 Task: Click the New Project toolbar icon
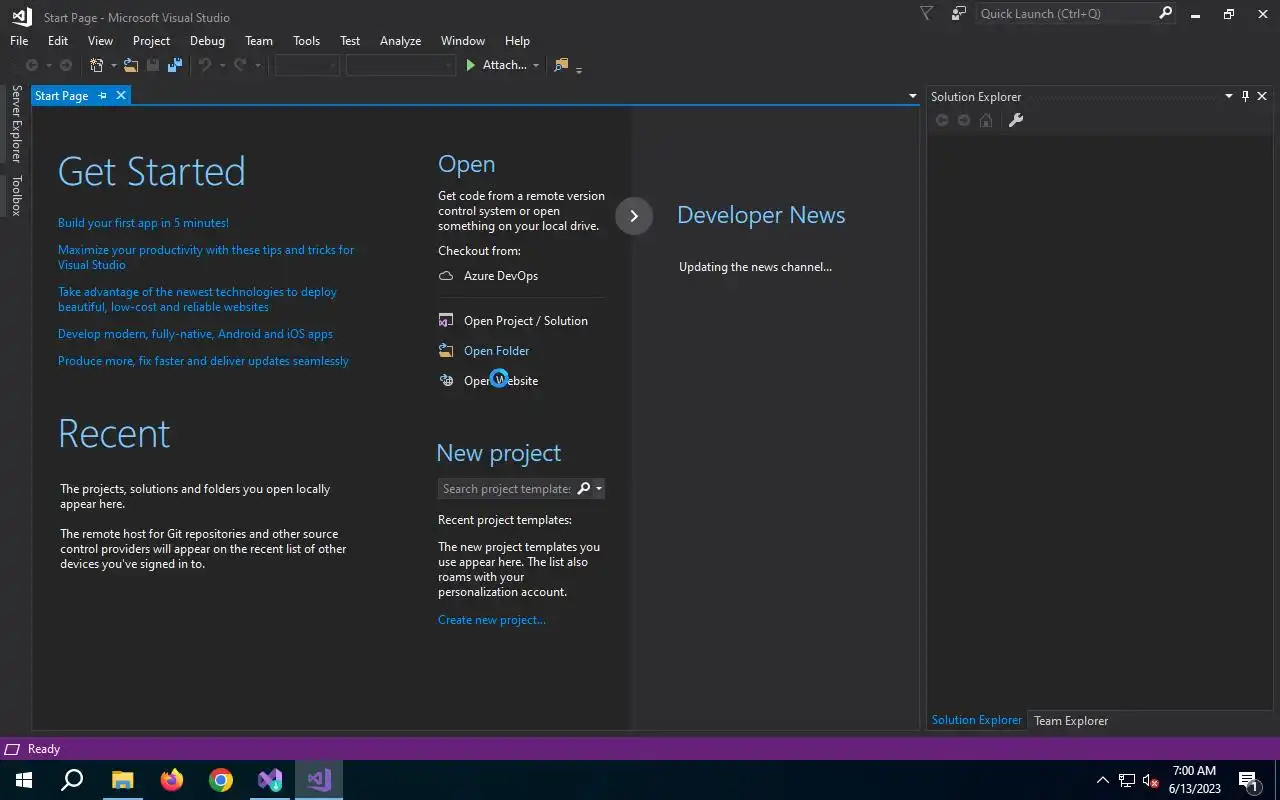coord(97,65)
